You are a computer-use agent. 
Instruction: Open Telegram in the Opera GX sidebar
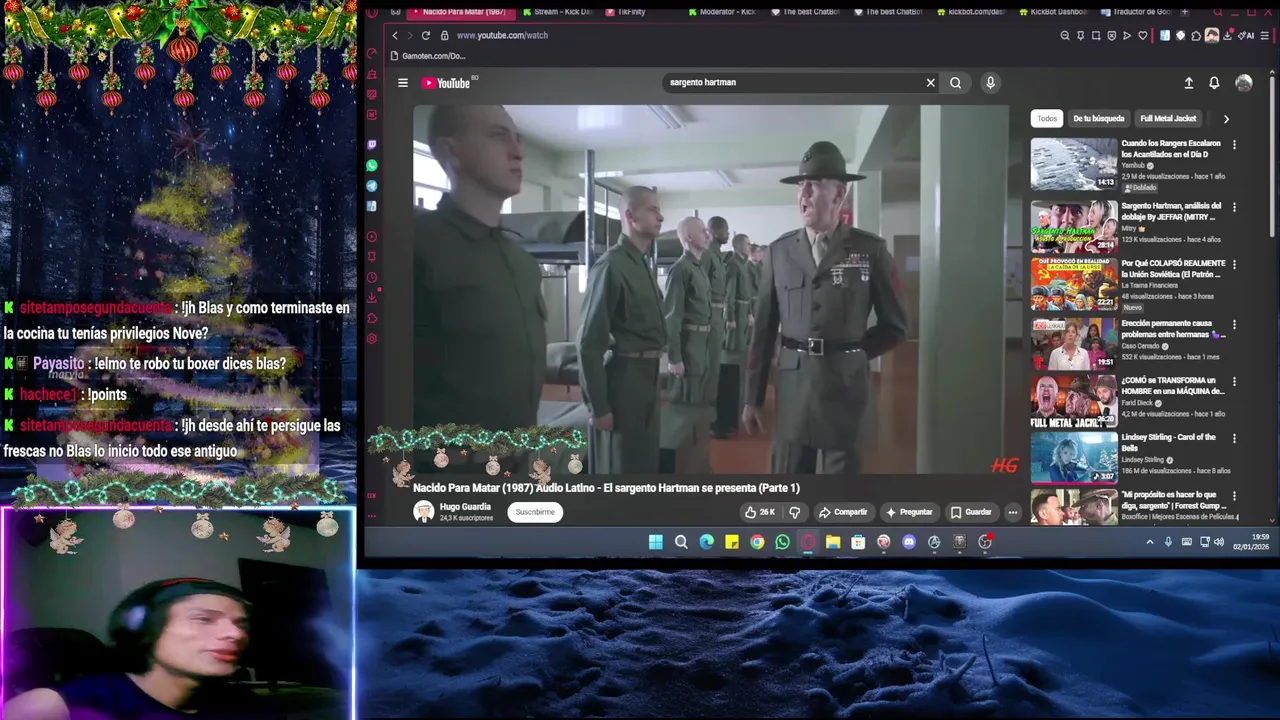[372, 186]
